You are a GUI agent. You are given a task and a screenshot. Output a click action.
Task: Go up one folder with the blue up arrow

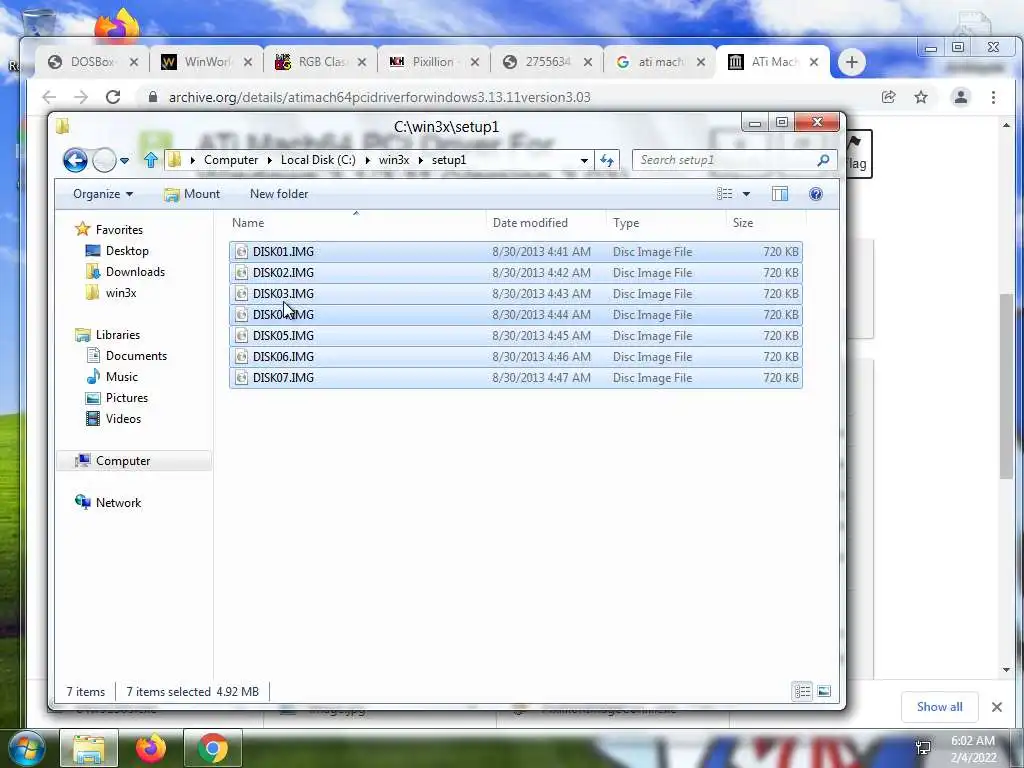coord(151,160)
